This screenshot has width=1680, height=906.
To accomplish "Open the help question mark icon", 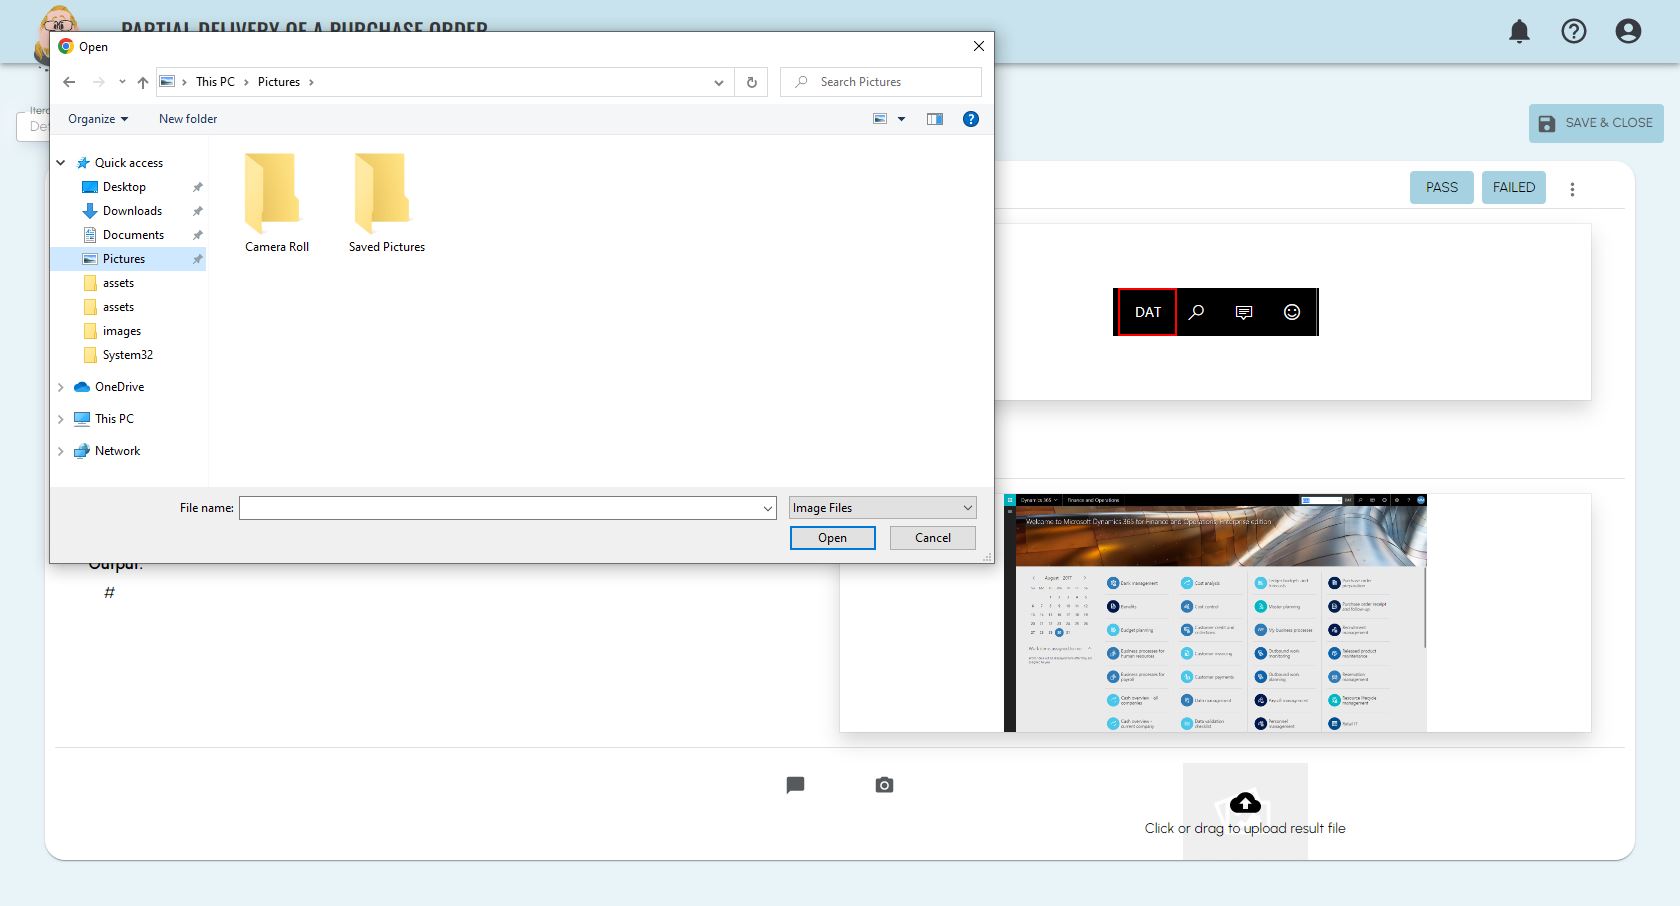I will pos(1573,32).
